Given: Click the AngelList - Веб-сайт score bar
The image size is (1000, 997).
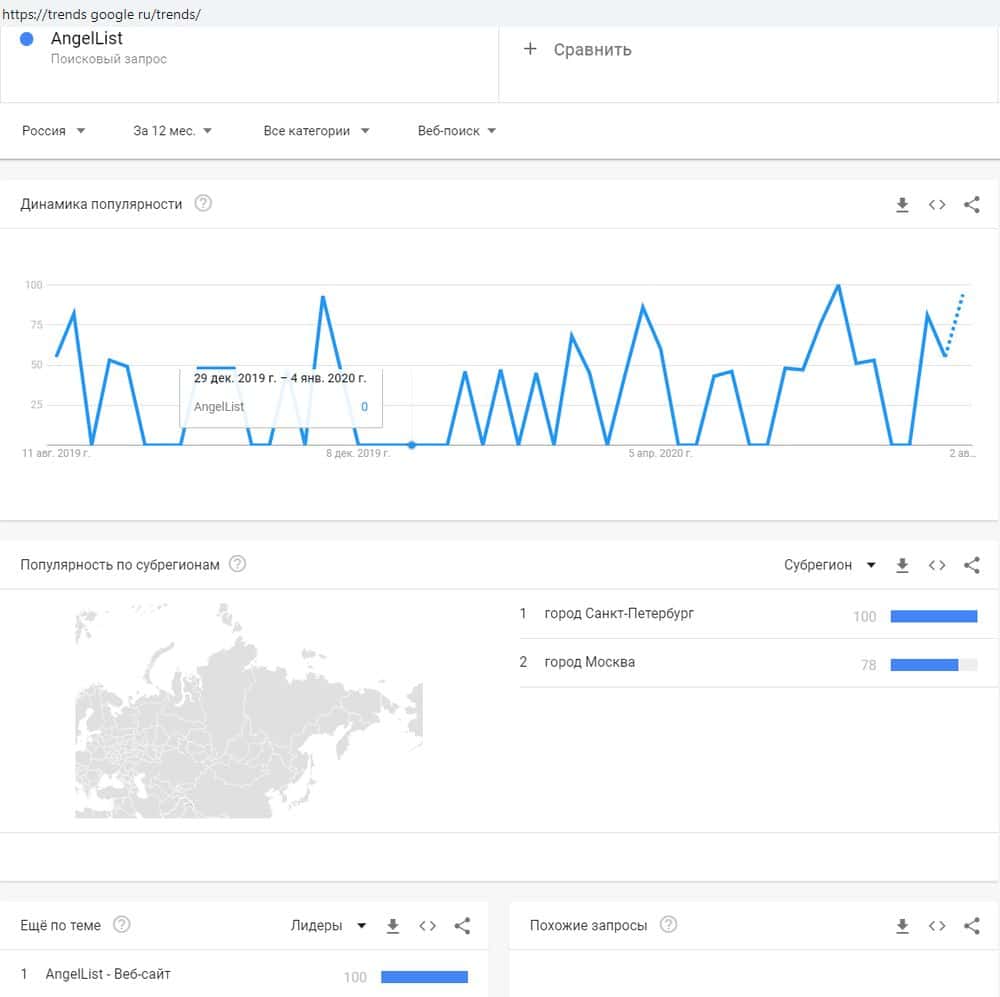Looking at the screenshot, I should click(424, 977).
